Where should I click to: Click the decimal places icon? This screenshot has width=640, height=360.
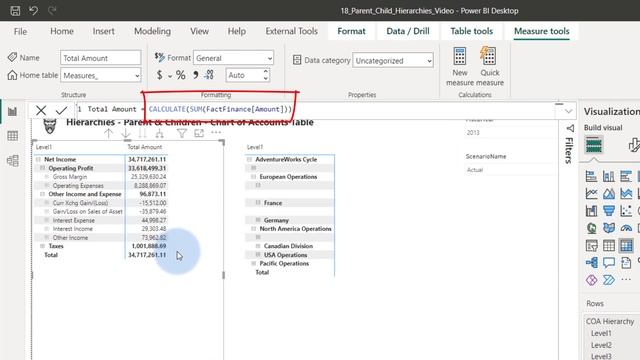tap(209, 75)
